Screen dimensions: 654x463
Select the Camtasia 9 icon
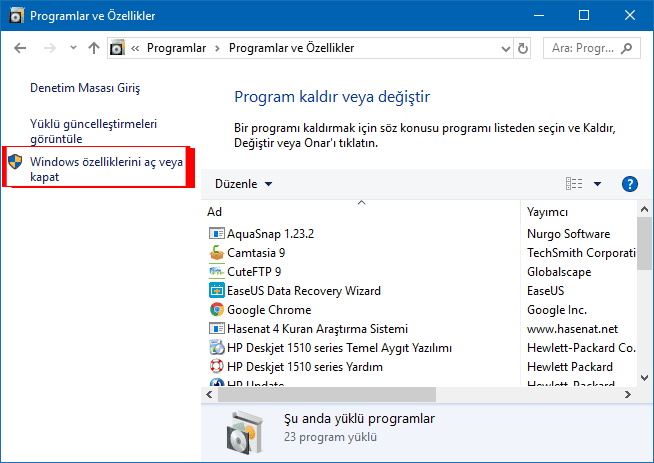point(217,253)
